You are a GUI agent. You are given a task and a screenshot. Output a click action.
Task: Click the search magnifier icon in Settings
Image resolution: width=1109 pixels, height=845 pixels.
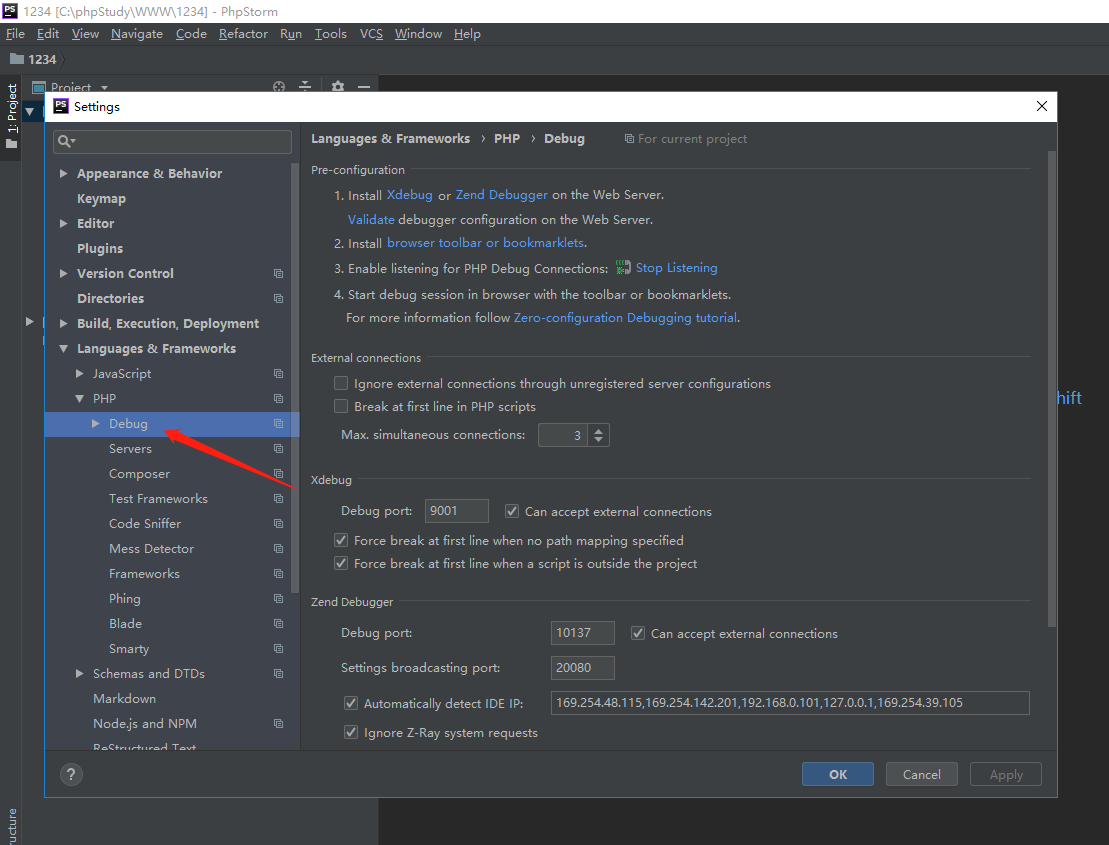[x=66, y=141]
